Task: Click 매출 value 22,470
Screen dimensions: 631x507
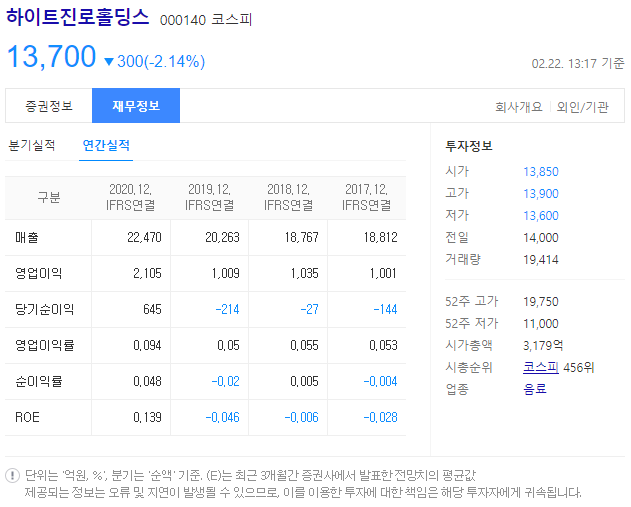Action: pos(144,237)
